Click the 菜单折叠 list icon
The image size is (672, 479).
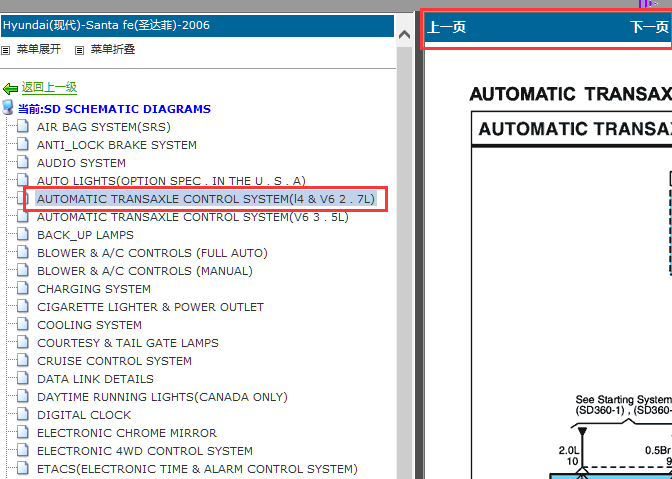[x=79, y=51]
